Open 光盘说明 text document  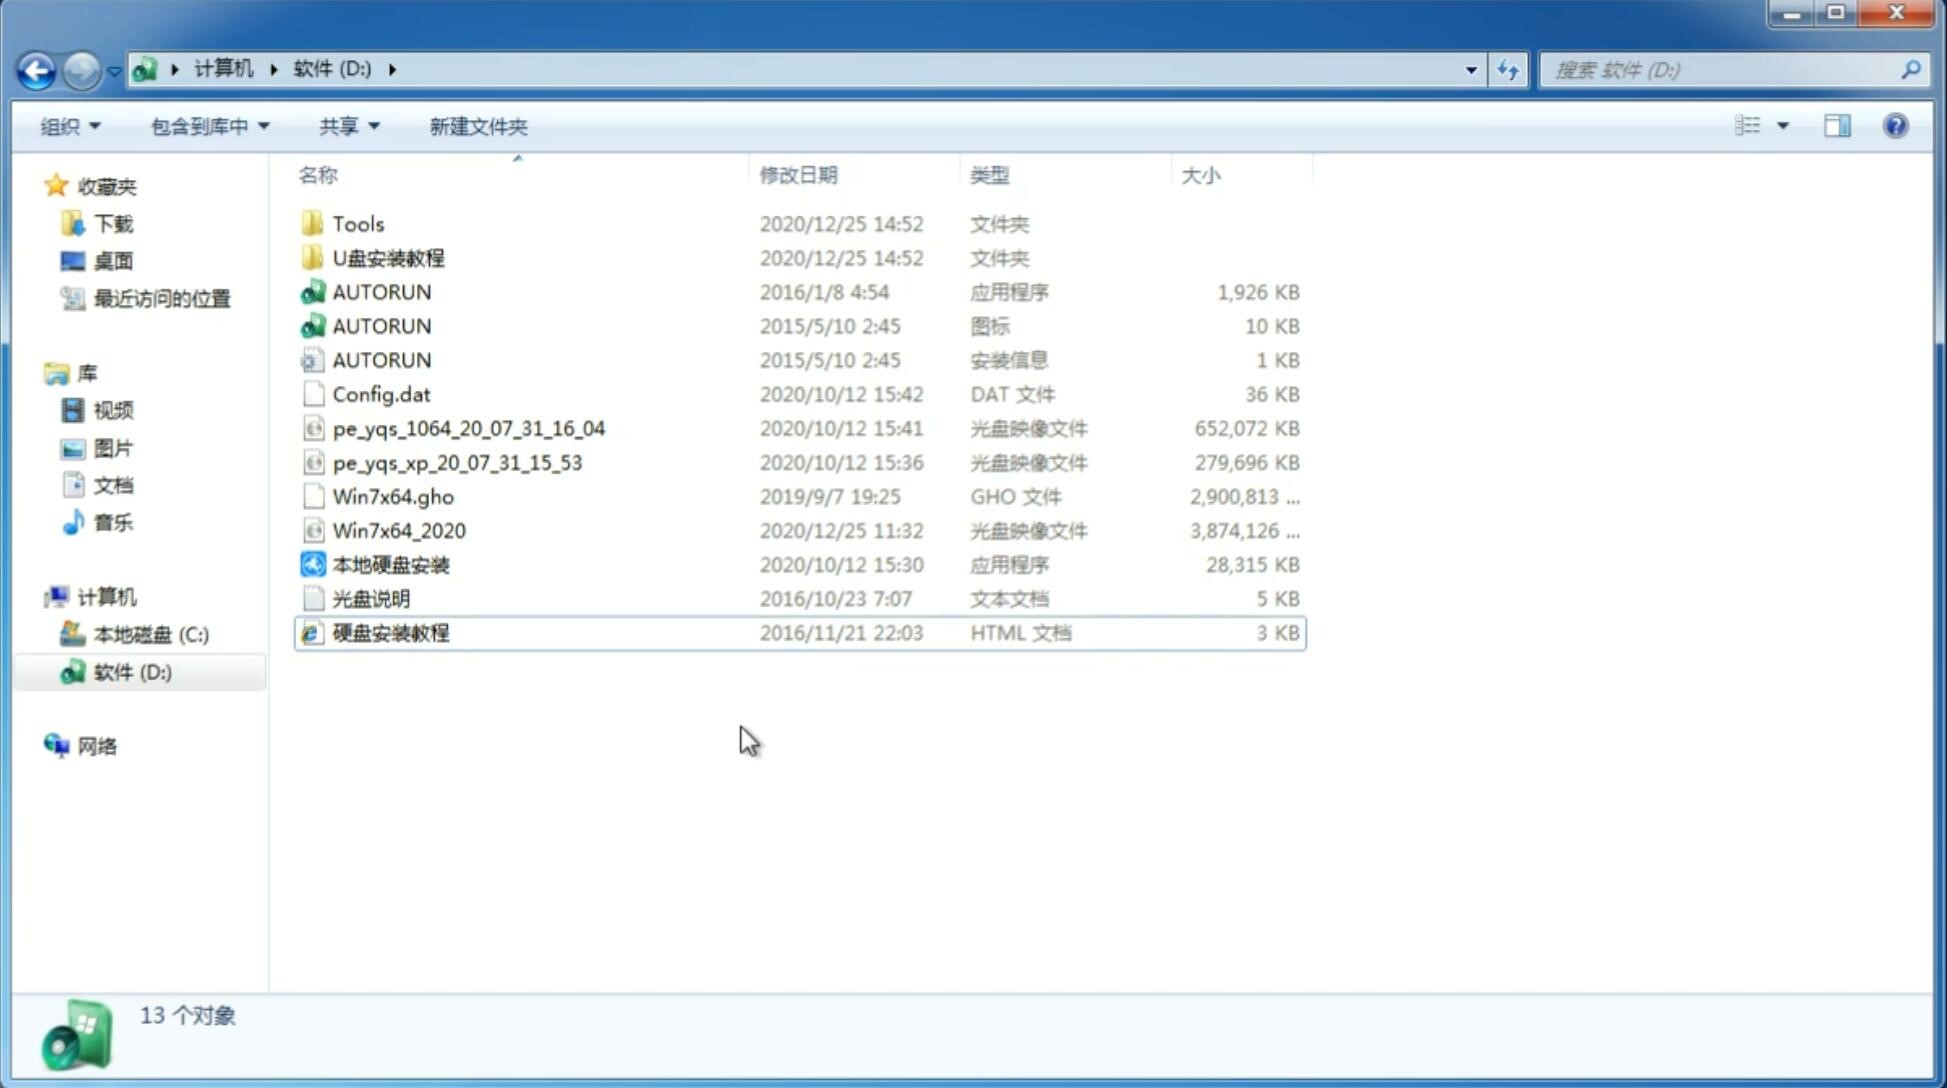coord(370,597)
